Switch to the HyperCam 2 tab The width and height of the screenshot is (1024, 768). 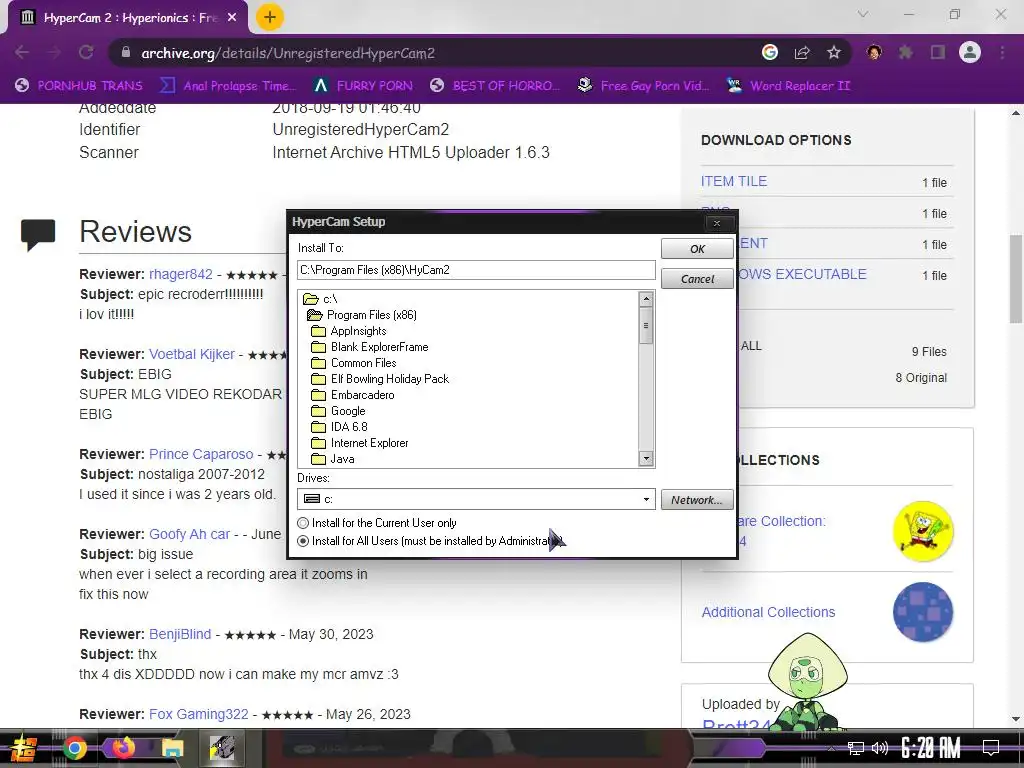coord(129,18)
